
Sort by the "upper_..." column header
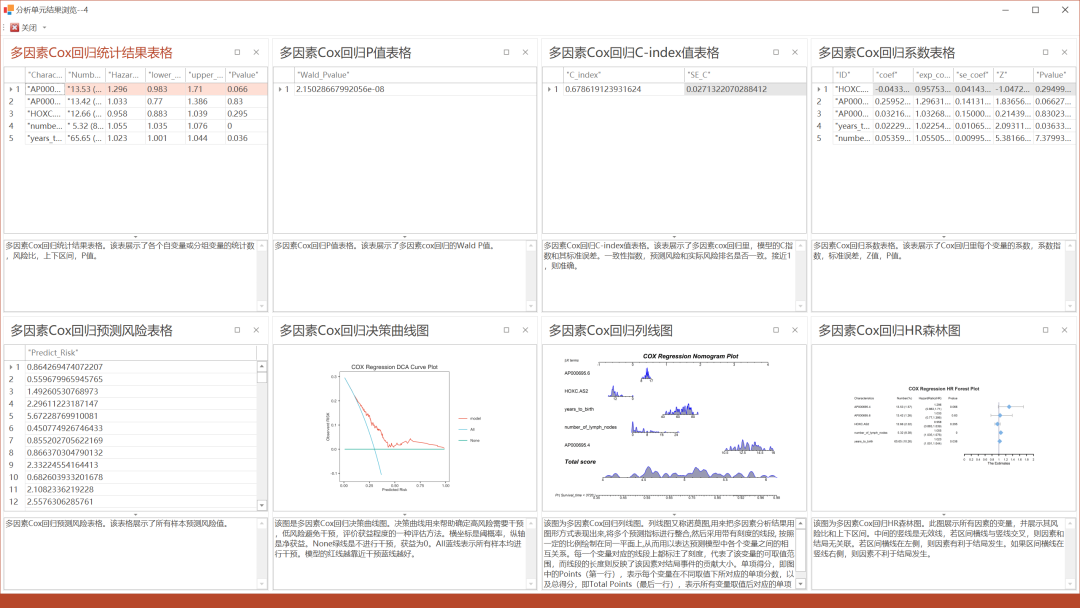coord(206,75)
